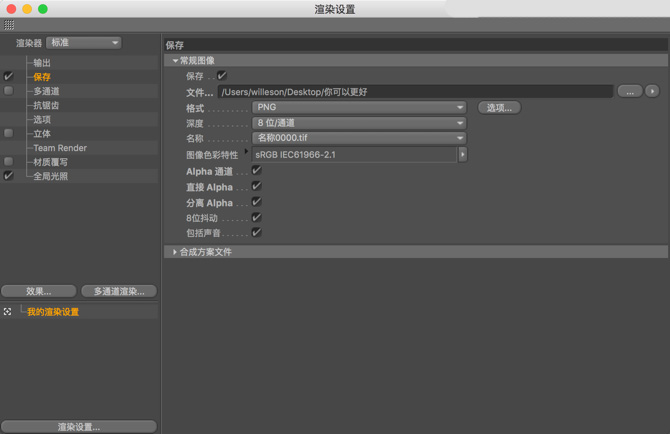
Task: Select 选项 in the settings list
Action: coord(42,120)
